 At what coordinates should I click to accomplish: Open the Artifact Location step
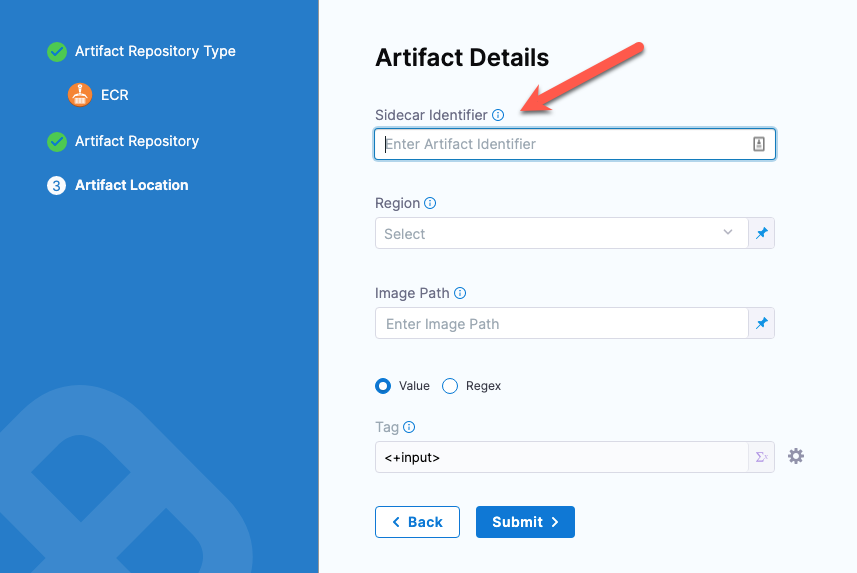point(131,185)
